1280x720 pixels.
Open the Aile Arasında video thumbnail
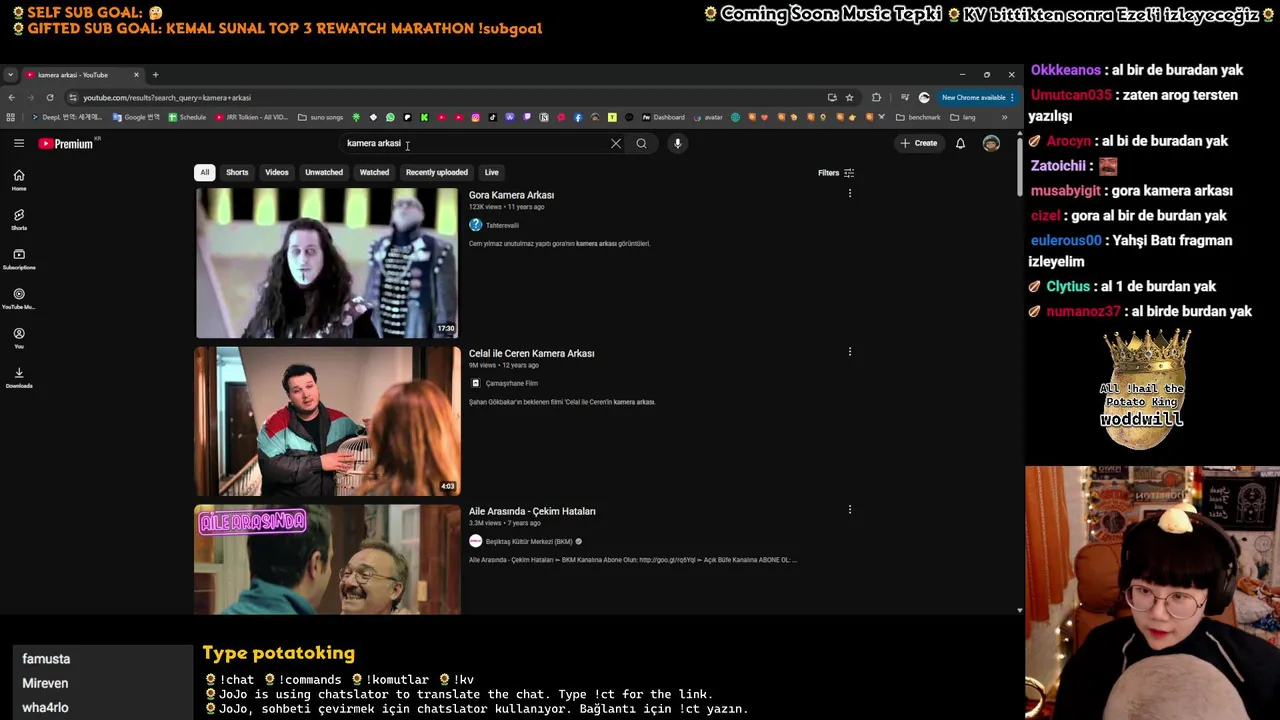(327, 559)
